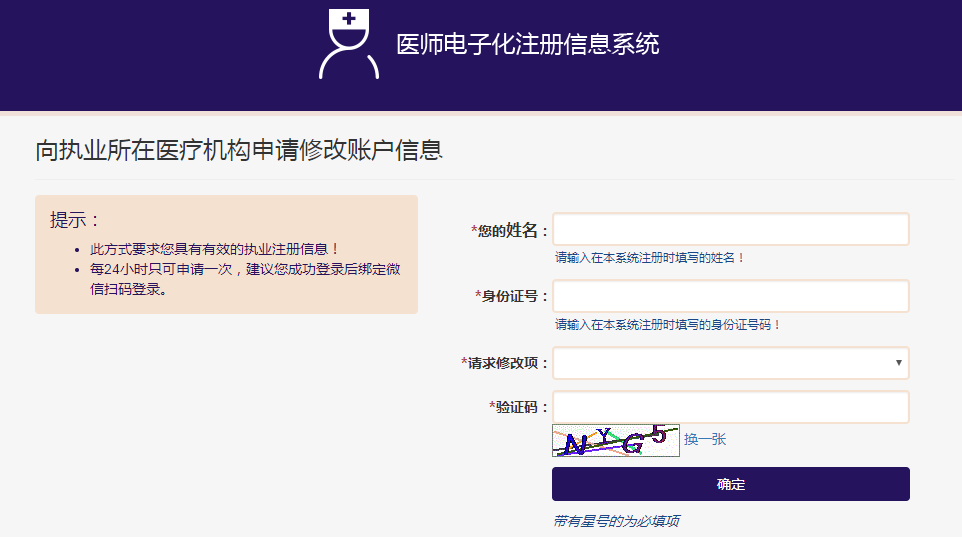
Task: Click the hint text below the name field
Action: [650, 258]
